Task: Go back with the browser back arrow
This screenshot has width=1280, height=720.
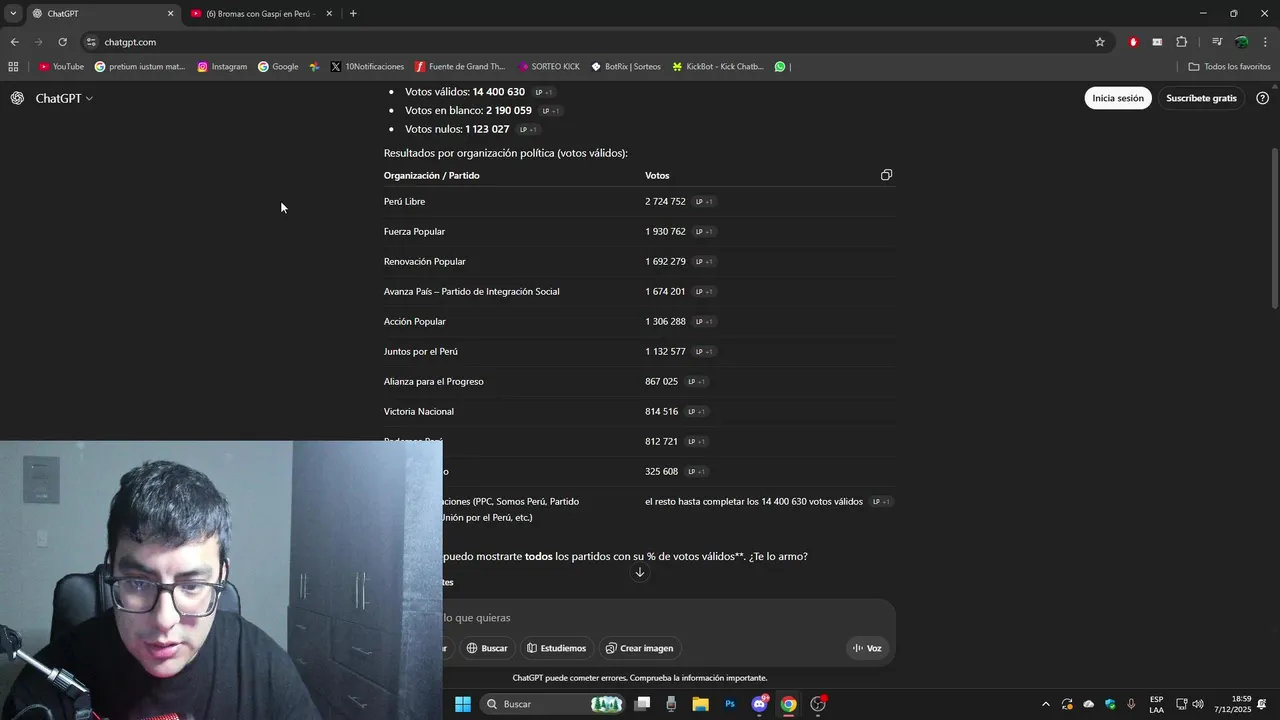Action: pos(14,42)
